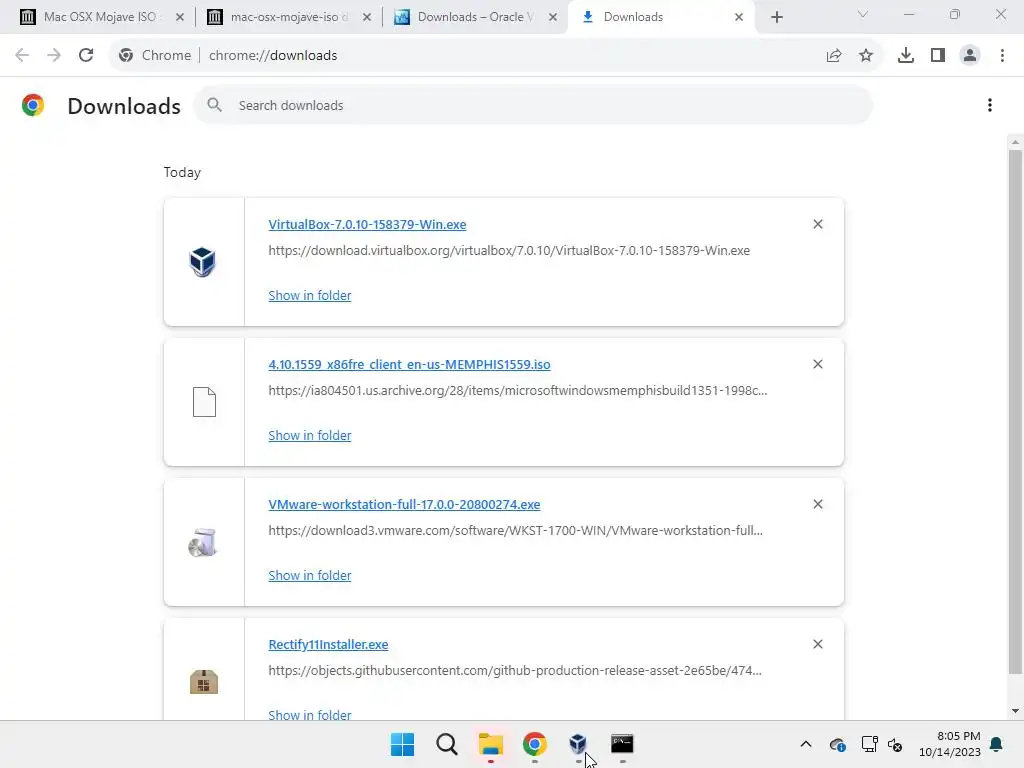Click the download.virtualbox.org source URL text
This screenshot has width=1024, height=768.
coord(509,250)
